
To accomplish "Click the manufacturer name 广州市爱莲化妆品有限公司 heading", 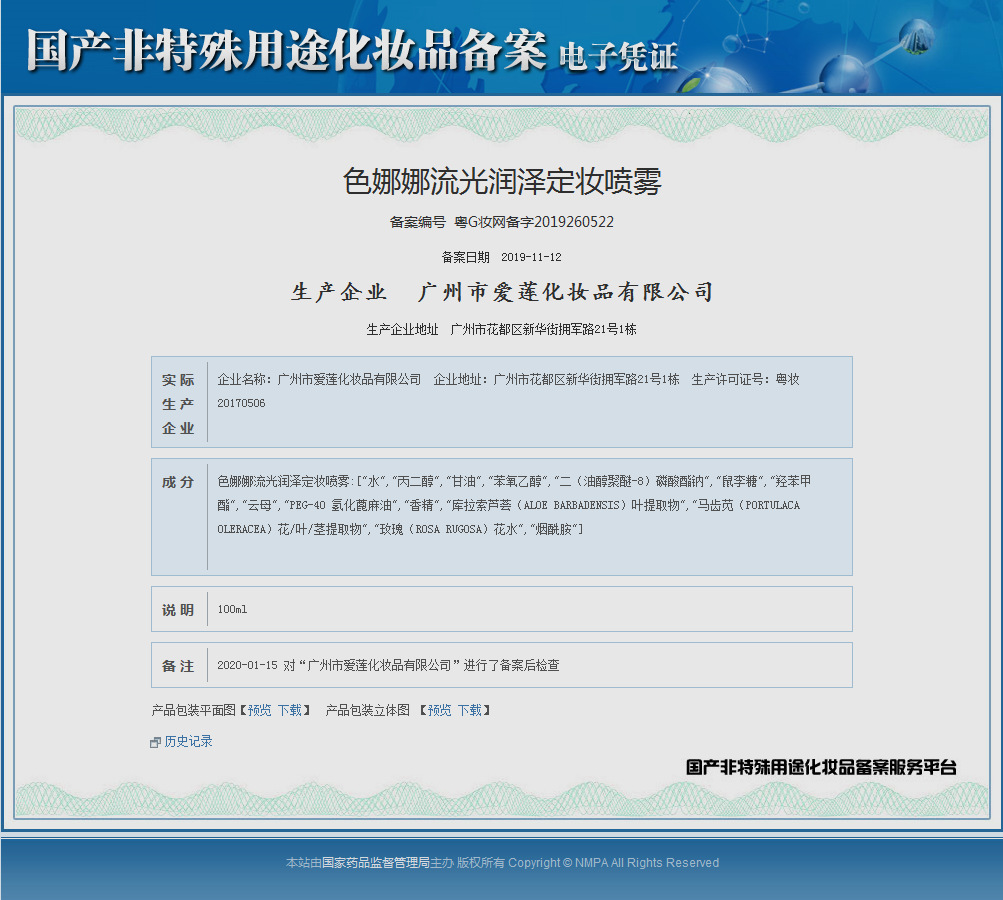I will tap(565, 292).
